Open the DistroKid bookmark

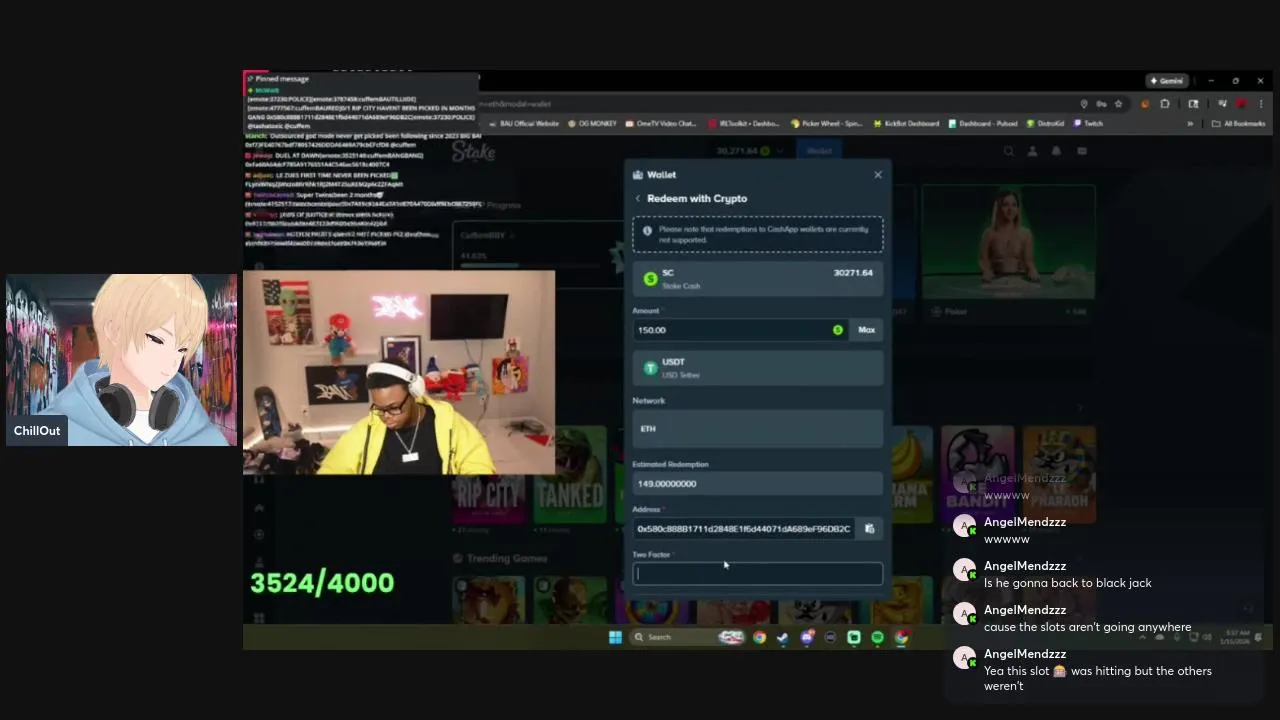pos(1045,124)
